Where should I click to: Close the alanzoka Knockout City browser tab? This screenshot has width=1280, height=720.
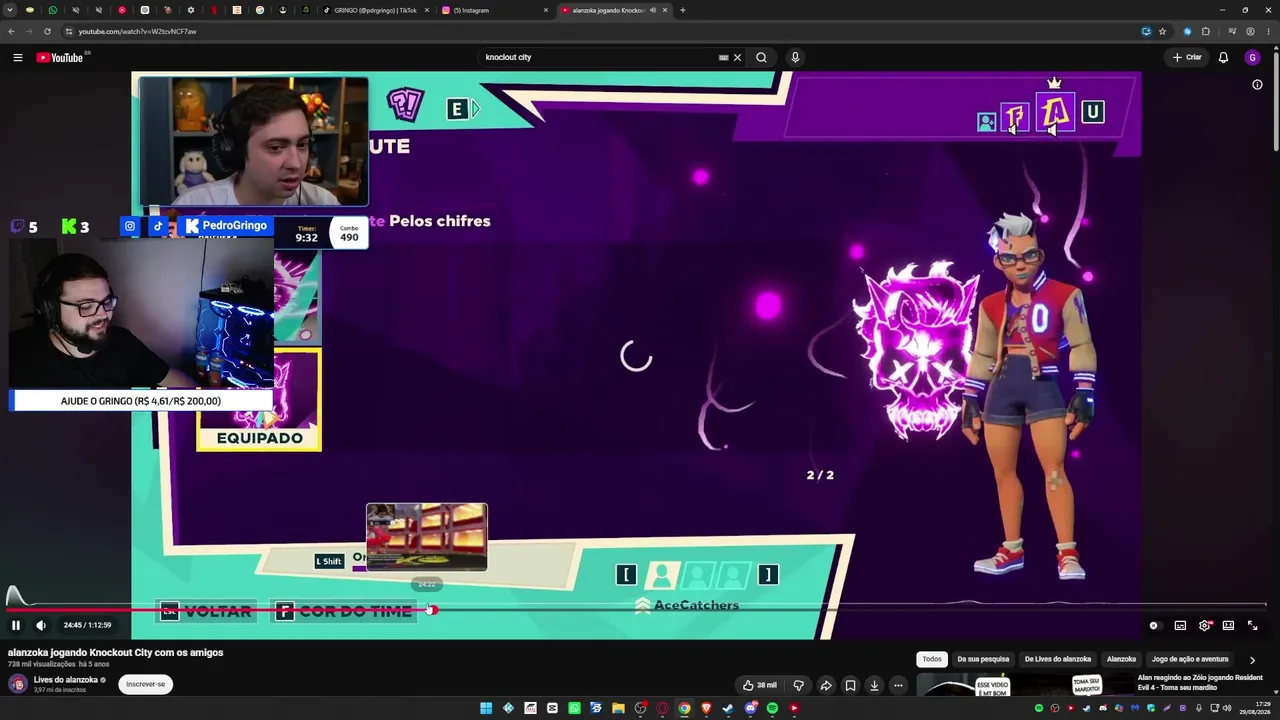tap(664, 10)
